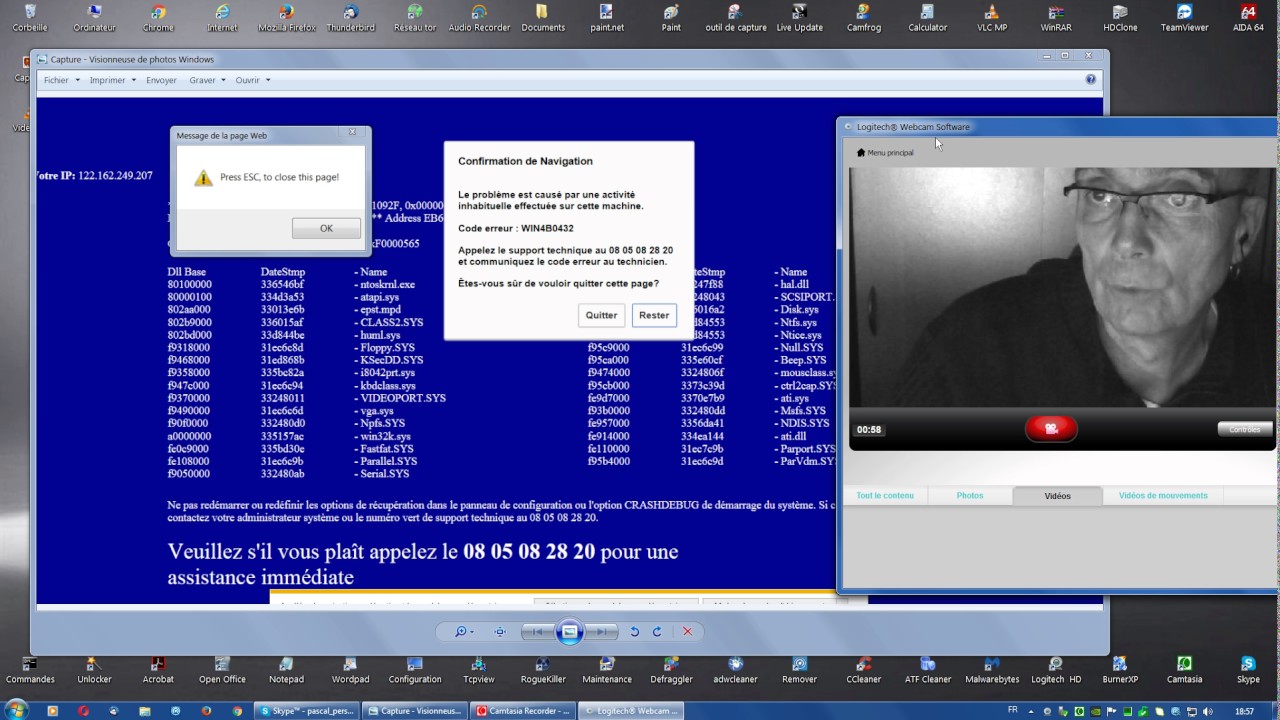The image size is (1280, 720).
Task: Open Skype desktop icon at bottom right
Action: point(1248,670)
